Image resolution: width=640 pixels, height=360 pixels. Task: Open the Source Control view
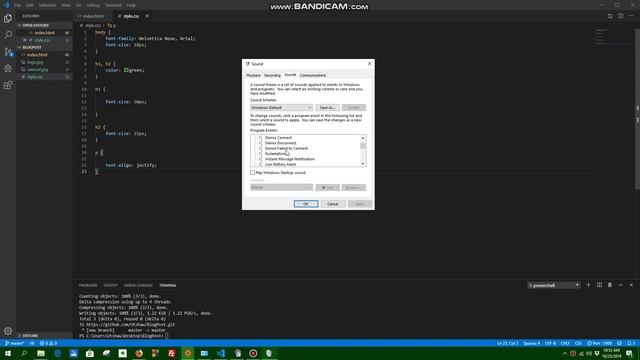point(8,52)
